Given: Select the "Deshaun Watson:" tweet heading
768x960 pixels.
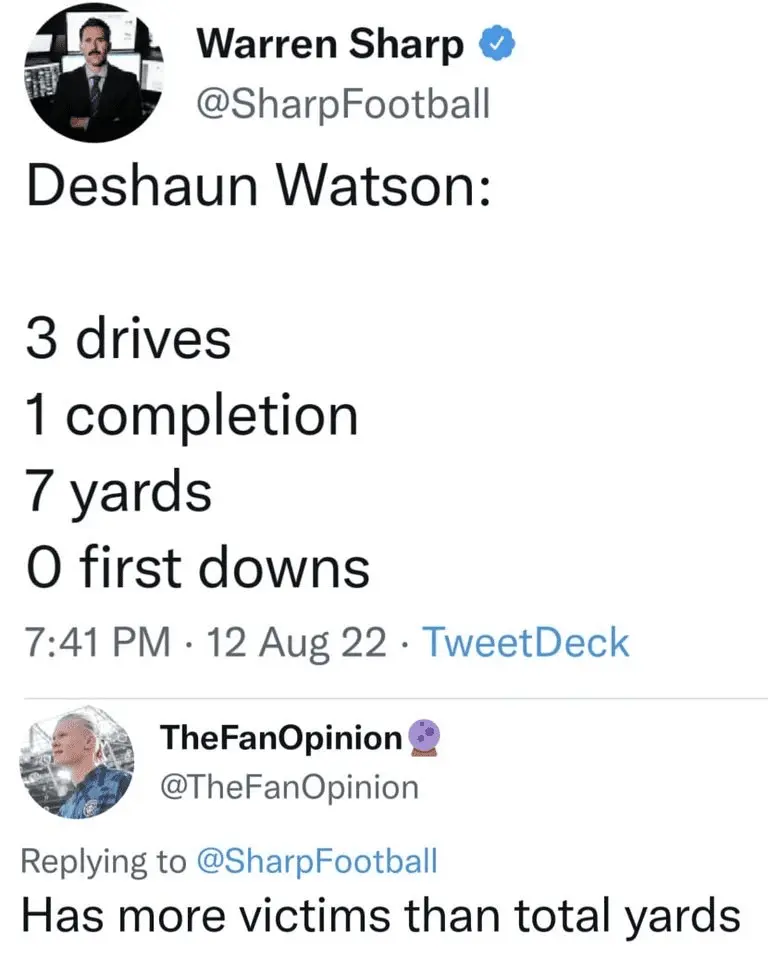Looking at the screenshot, I should 257,187.
